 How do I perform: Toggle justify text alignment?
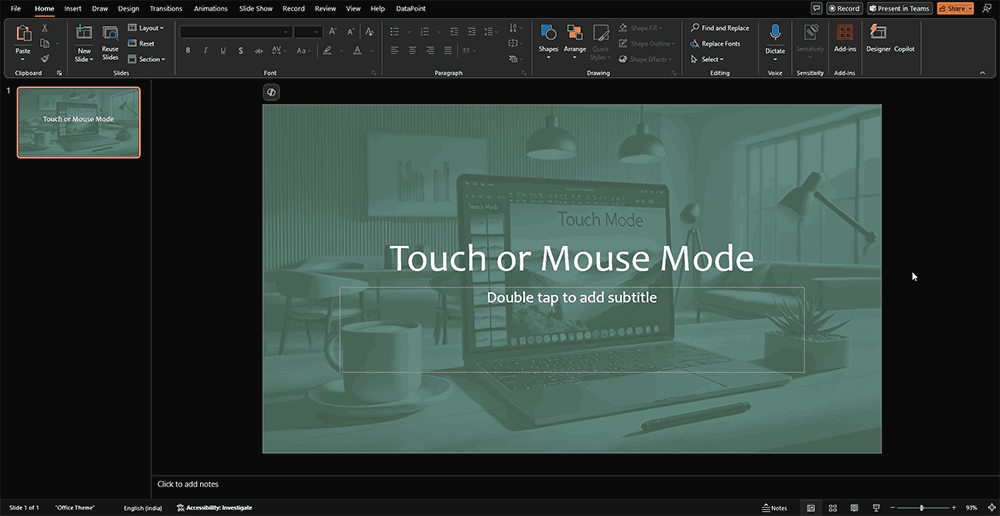448,50
